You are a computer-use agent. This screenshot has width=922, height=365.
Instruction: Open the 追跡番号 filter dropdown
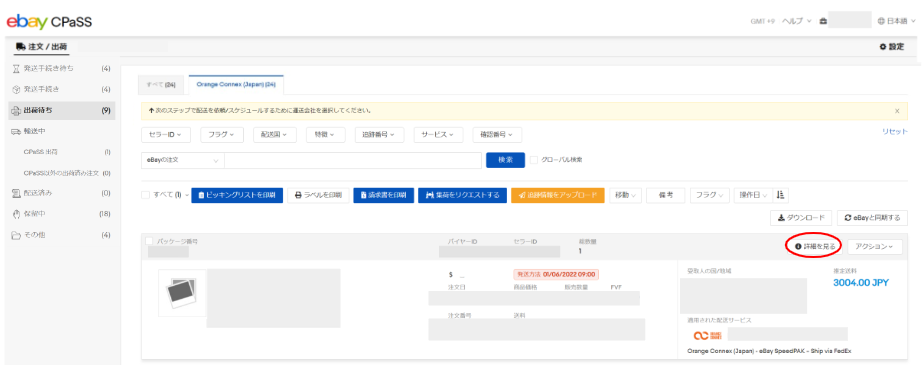click(379, 135)
